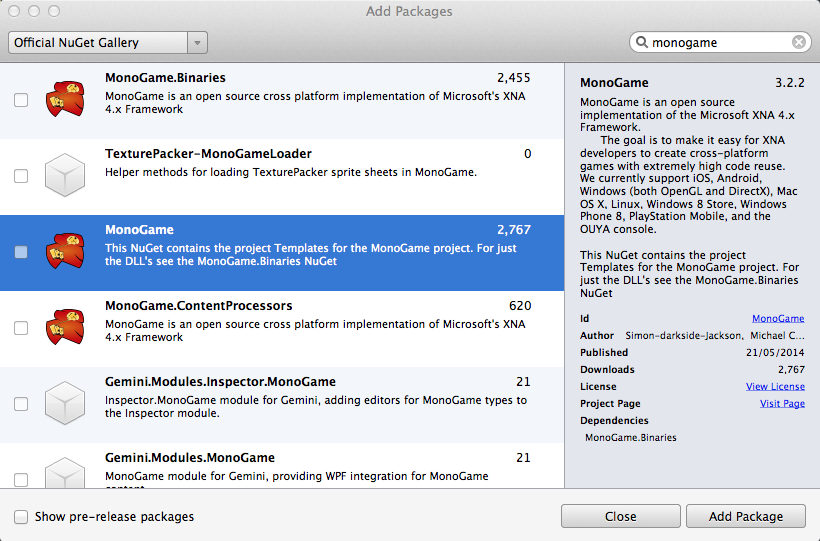Clear the search field with the X icon
The image size is (820, 541).
pos(799,43)
